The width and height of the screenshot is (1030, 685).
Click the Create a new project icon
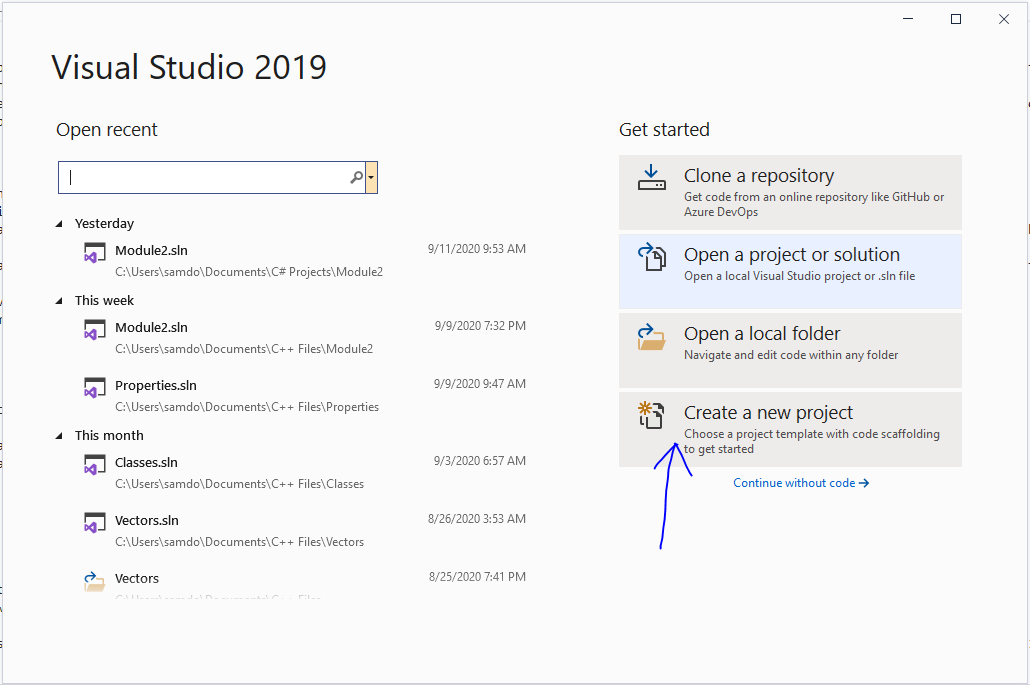tap(652, 415)
